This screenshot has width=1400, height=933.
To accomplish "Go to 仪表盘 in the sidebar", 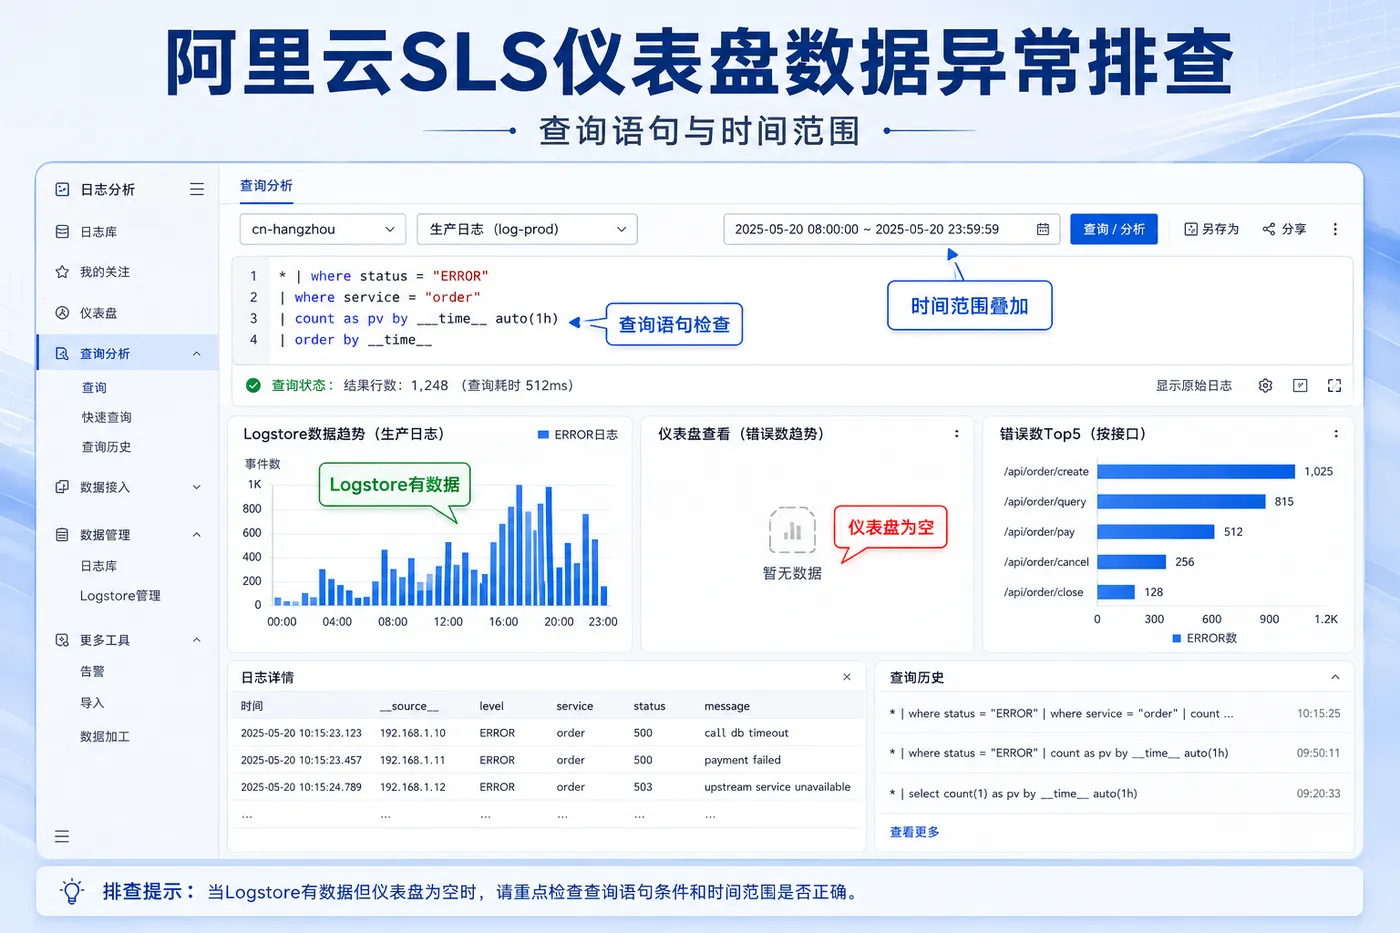I will [98, 313].
